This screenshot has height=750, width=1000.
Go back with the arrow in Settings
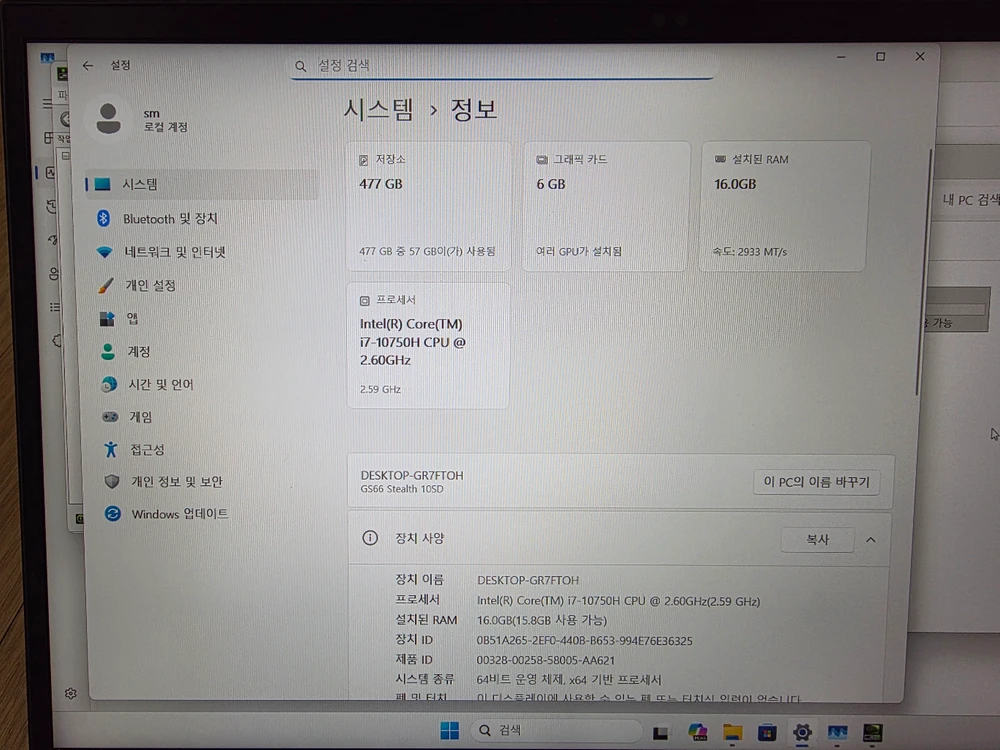click(x=88, y=65)
